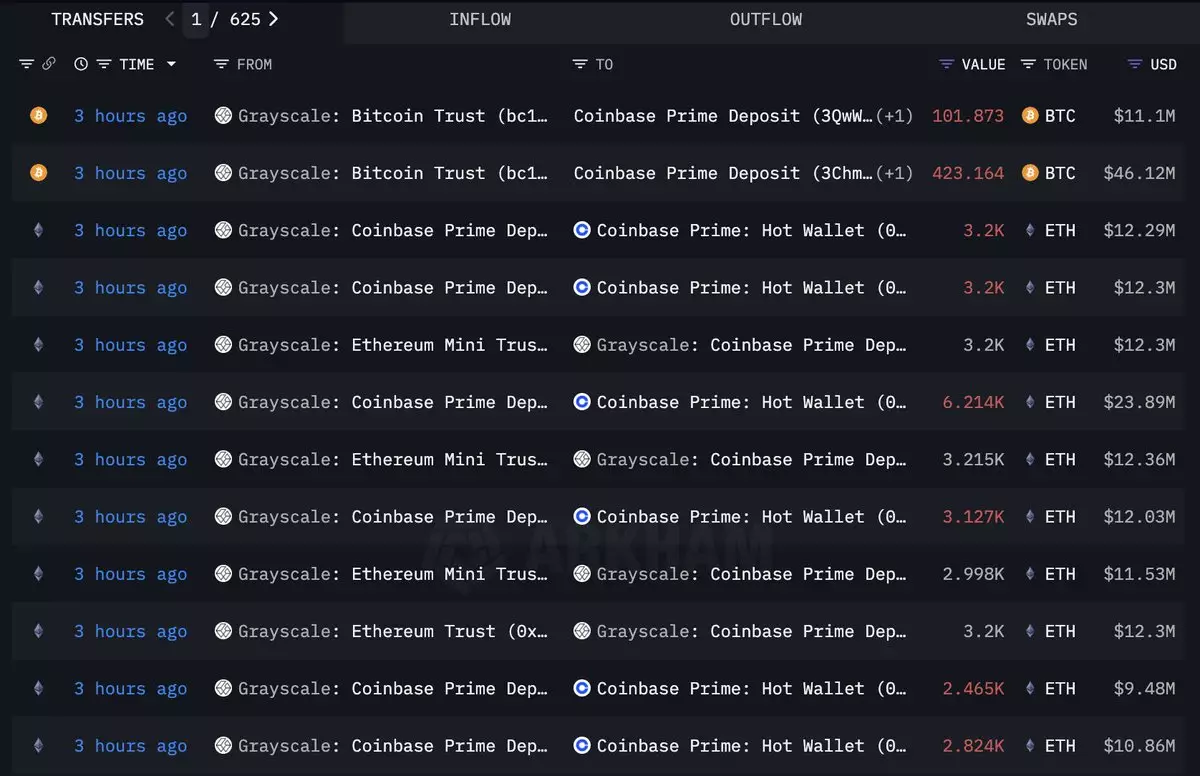
Task: Go to previous transfers page chevron
Action: click(169, 19)
